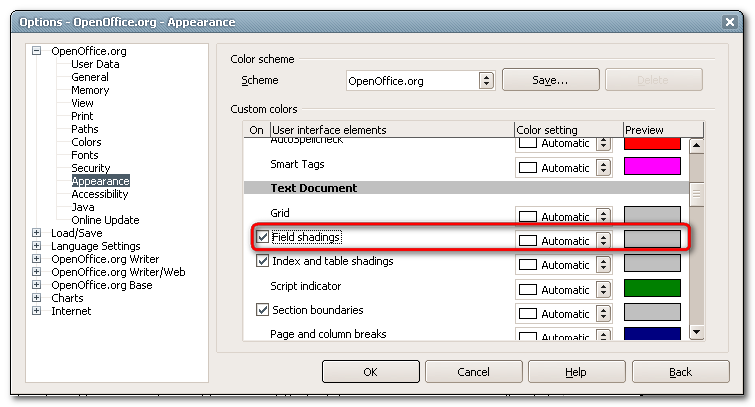Expand the Charts tree node
Viewport: 755px width, 407px height.
[x=37, y=298]
